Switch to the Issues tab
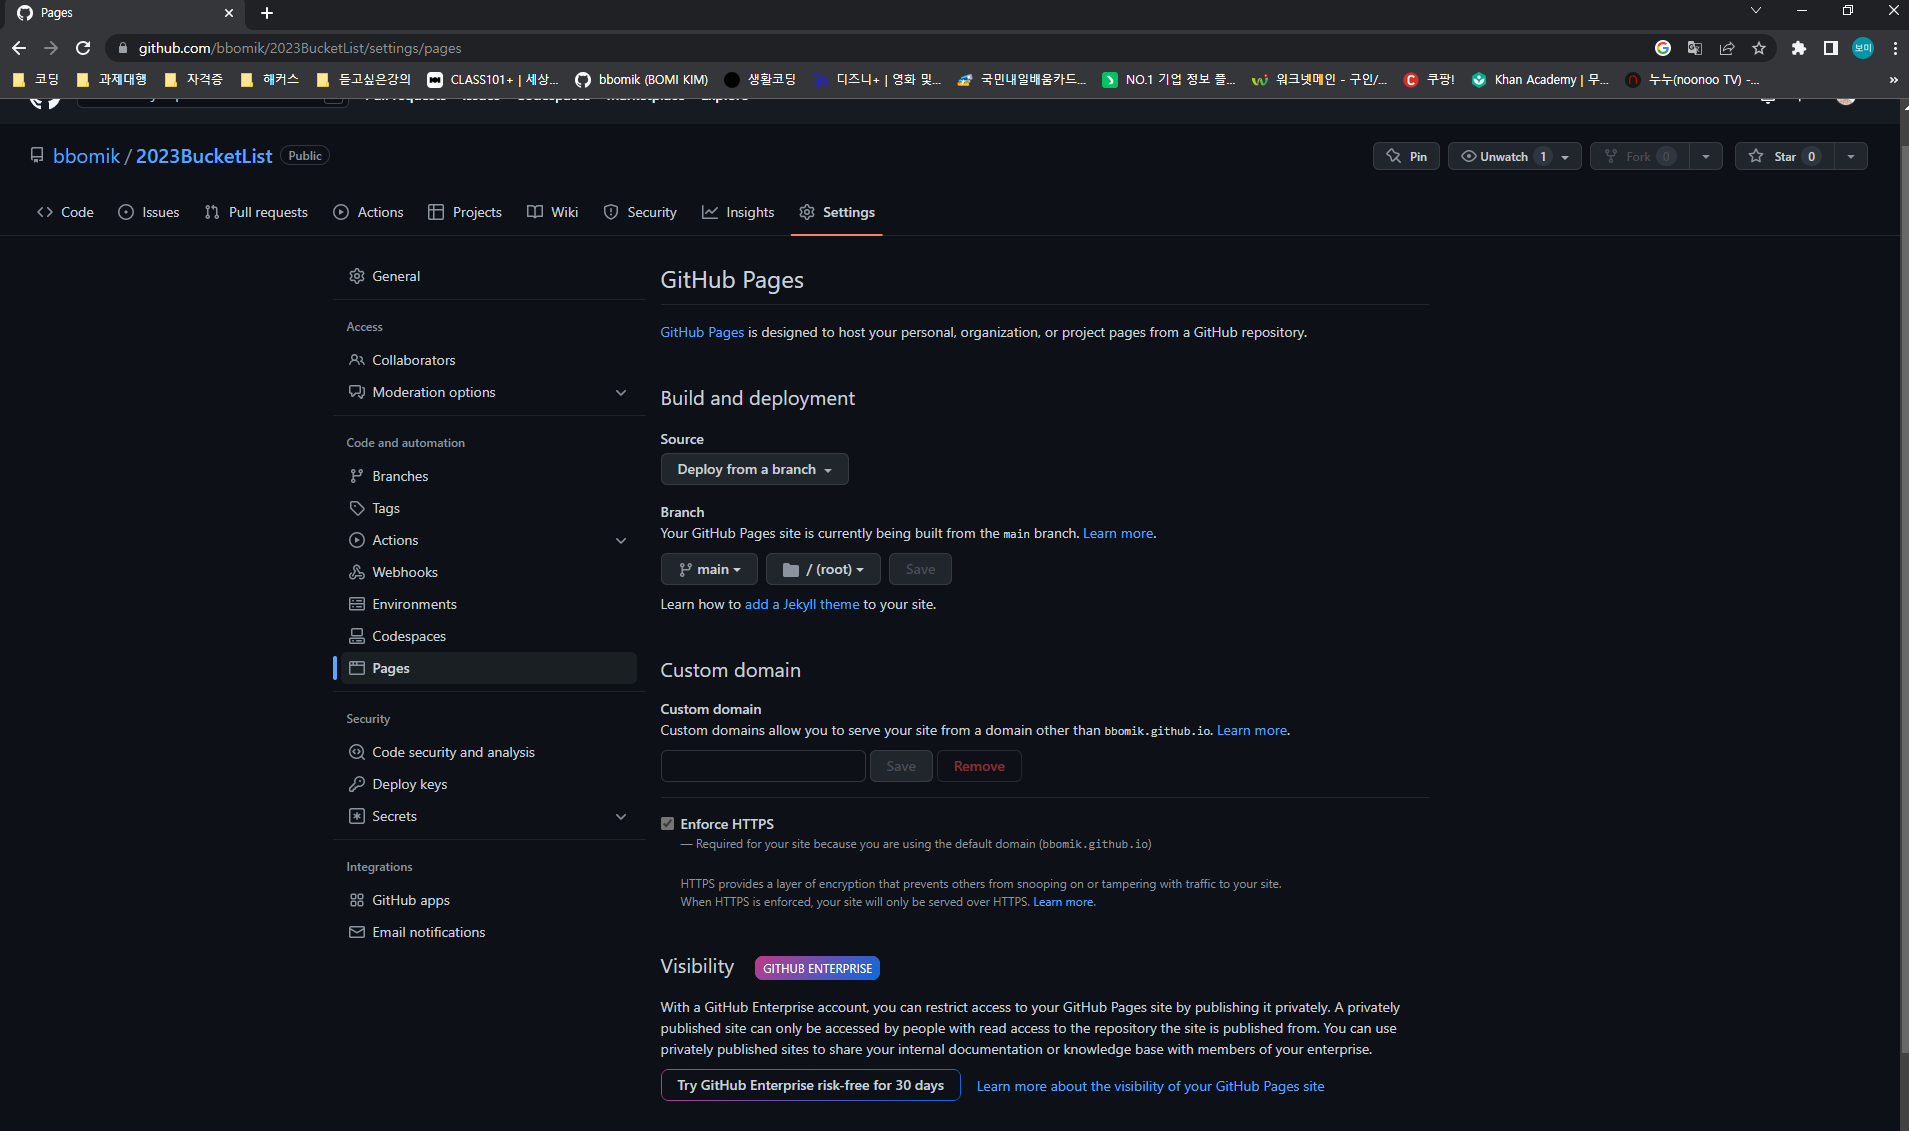The image size is (1909, 1131). [x=149, y=212]
